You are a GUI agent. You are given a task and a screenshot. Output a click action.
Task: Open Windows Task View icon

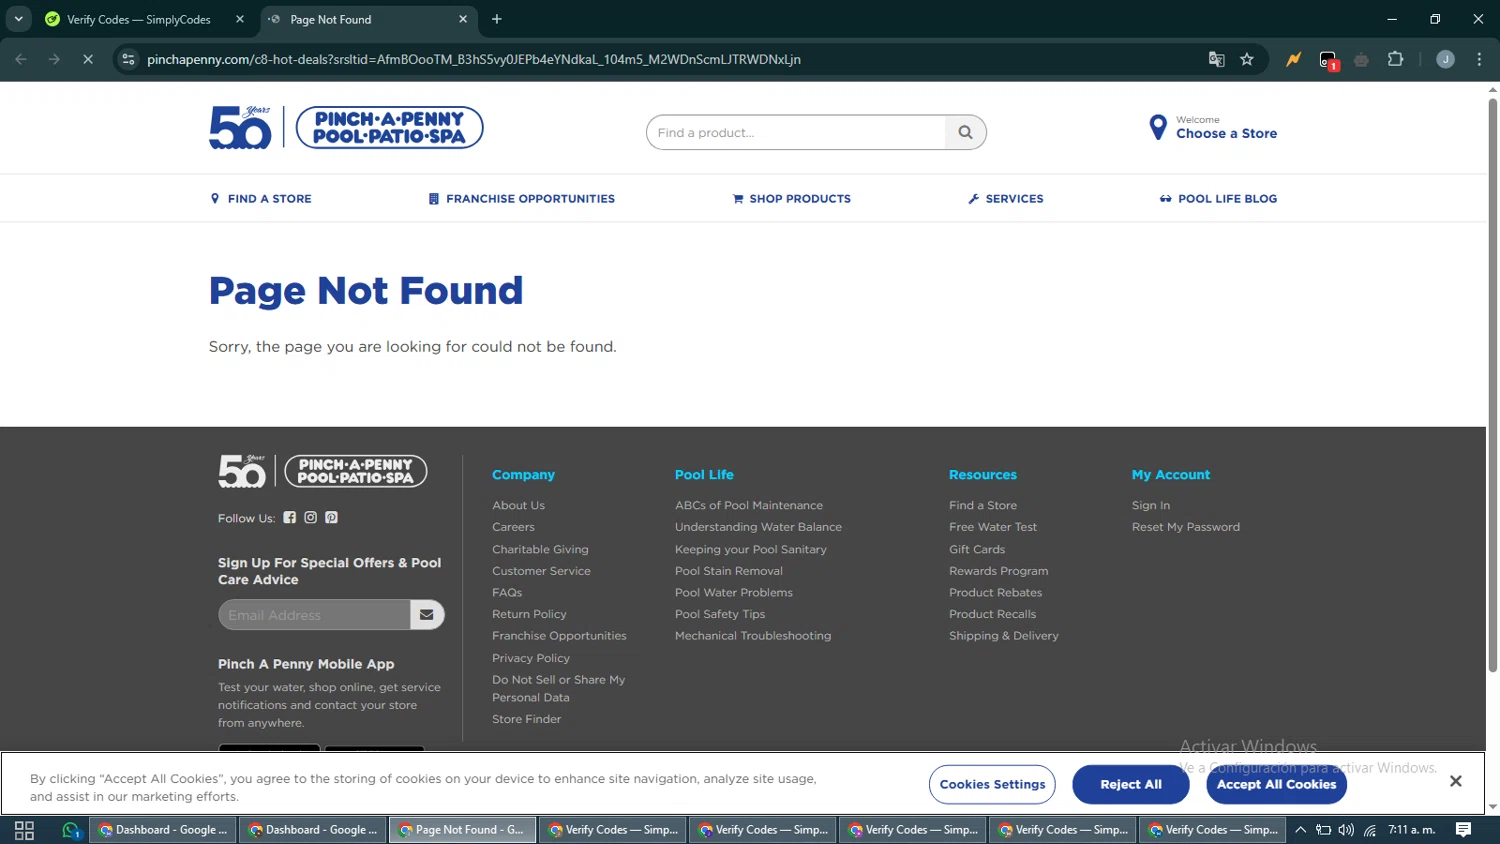coord(25,830)
